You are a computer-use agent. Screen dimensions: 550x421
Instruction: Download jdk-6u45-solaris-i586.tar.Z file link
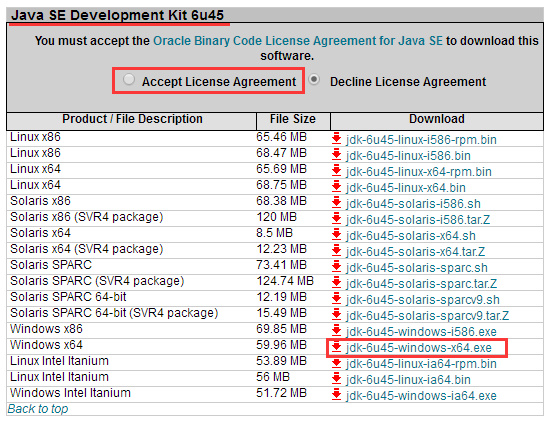click(418, 220)
